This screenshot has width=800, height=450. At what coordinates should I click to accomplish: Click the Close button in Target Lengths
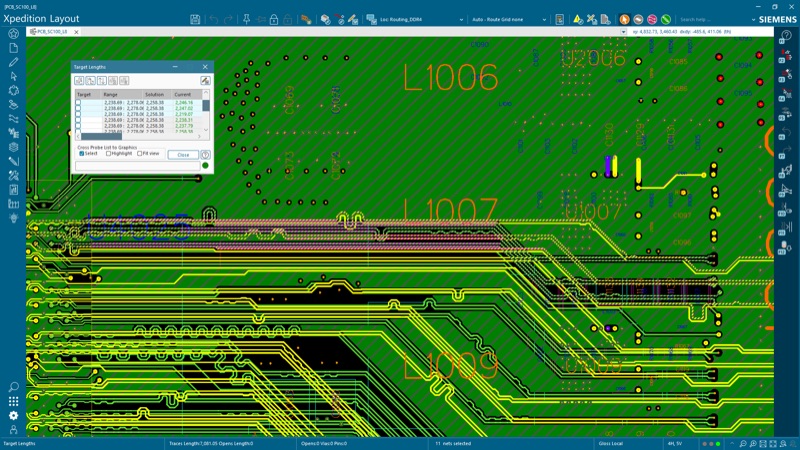[183, 155]
